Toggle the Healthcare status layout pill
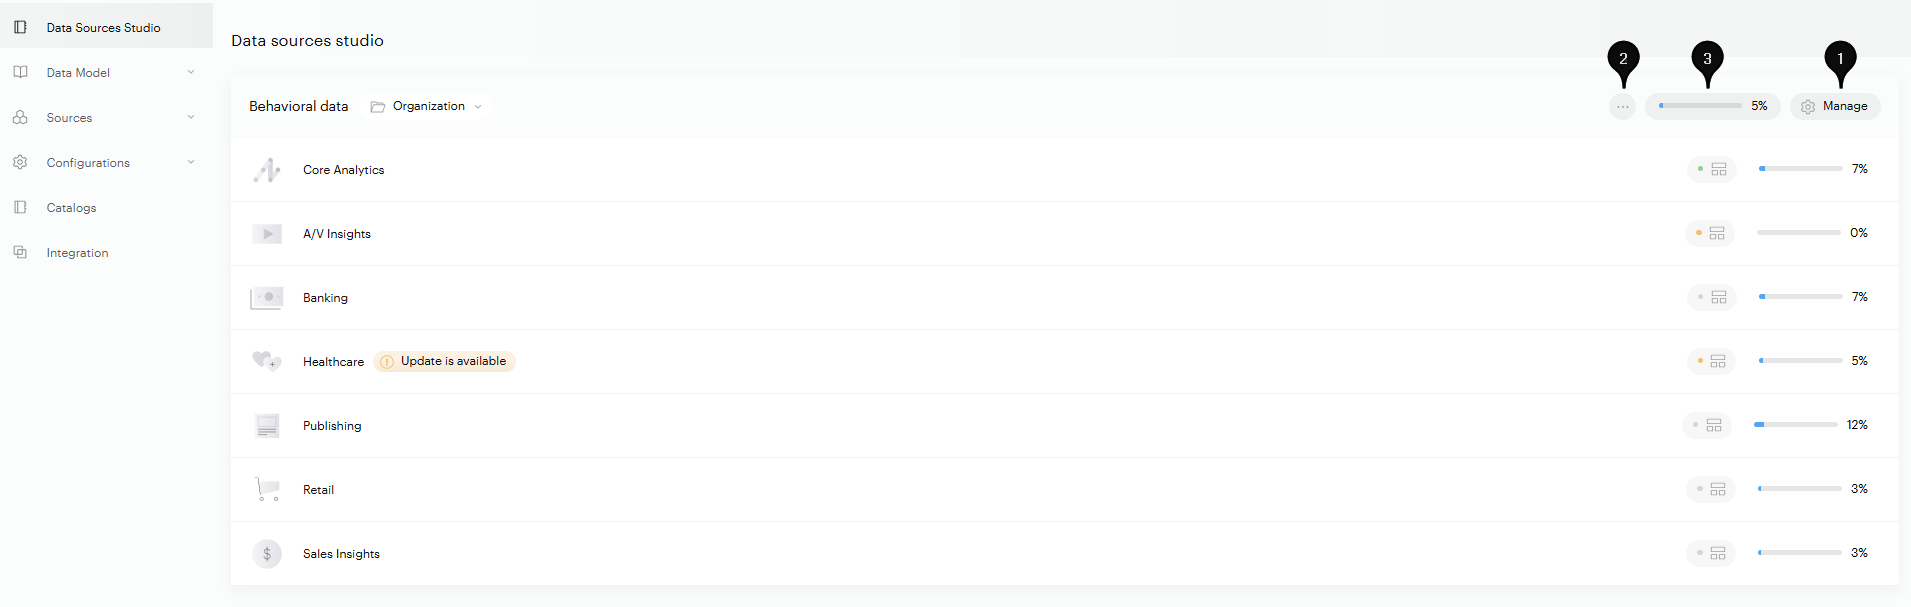This screenshot has width=1911, height=607. 1711,361
